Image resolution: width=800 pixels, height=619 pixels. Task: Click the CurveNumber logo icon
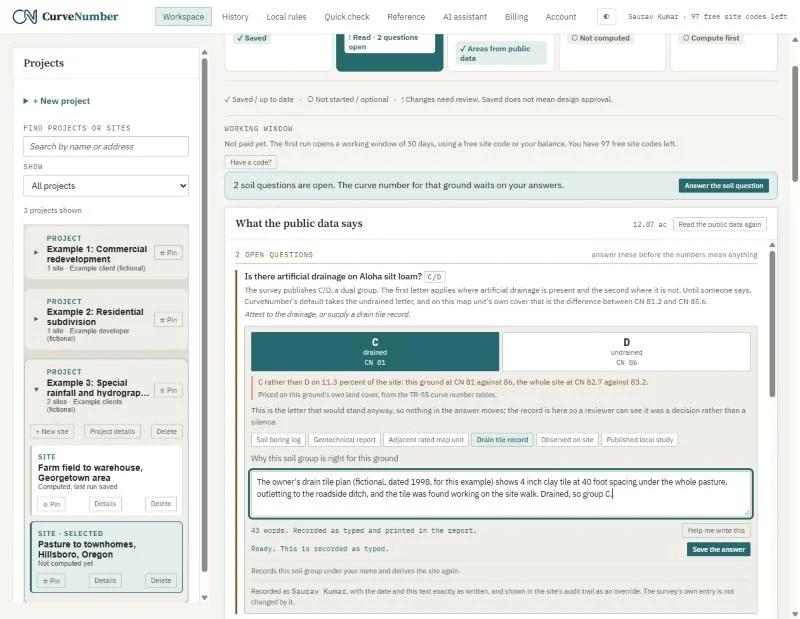(x=24, y=16)
